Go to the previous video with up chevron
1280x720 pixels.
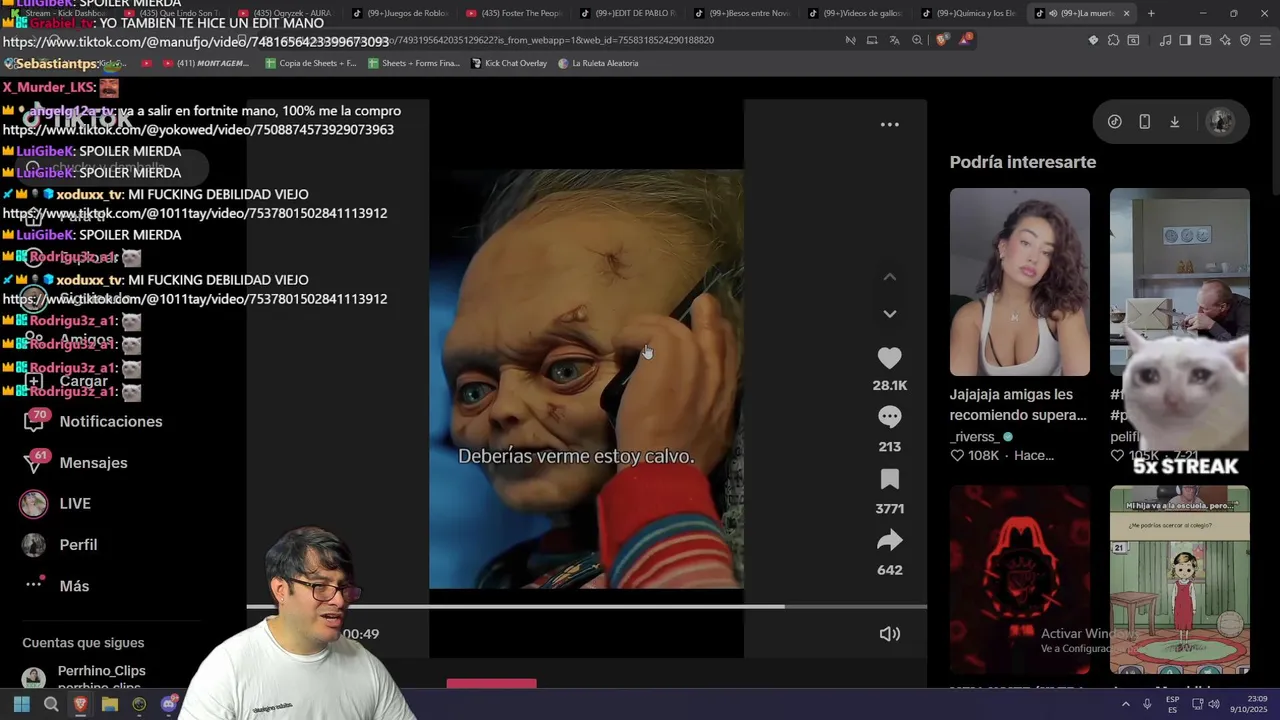point(889,277)
